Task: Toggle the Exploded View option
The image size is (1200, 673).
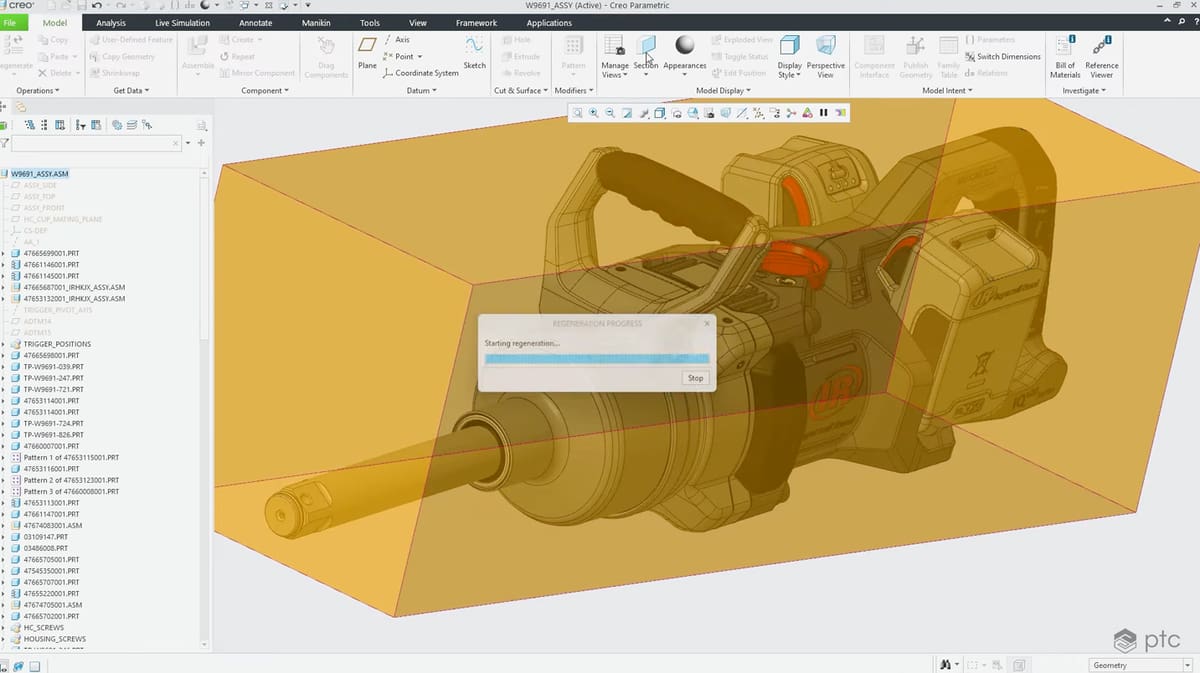Action: pos(742,40)
